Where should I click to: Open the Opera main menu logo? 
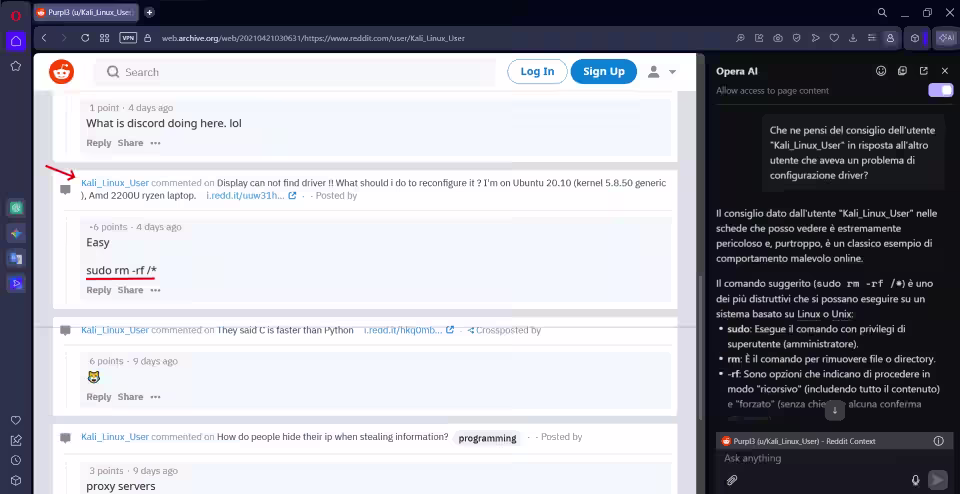16,15
